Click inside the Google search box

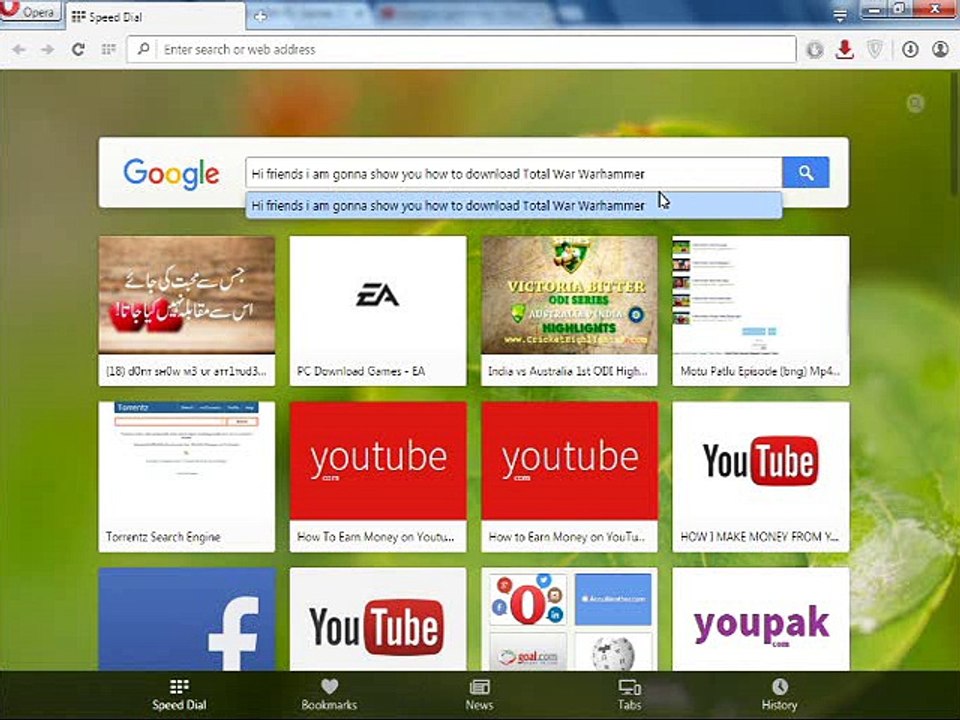(514, 173)
